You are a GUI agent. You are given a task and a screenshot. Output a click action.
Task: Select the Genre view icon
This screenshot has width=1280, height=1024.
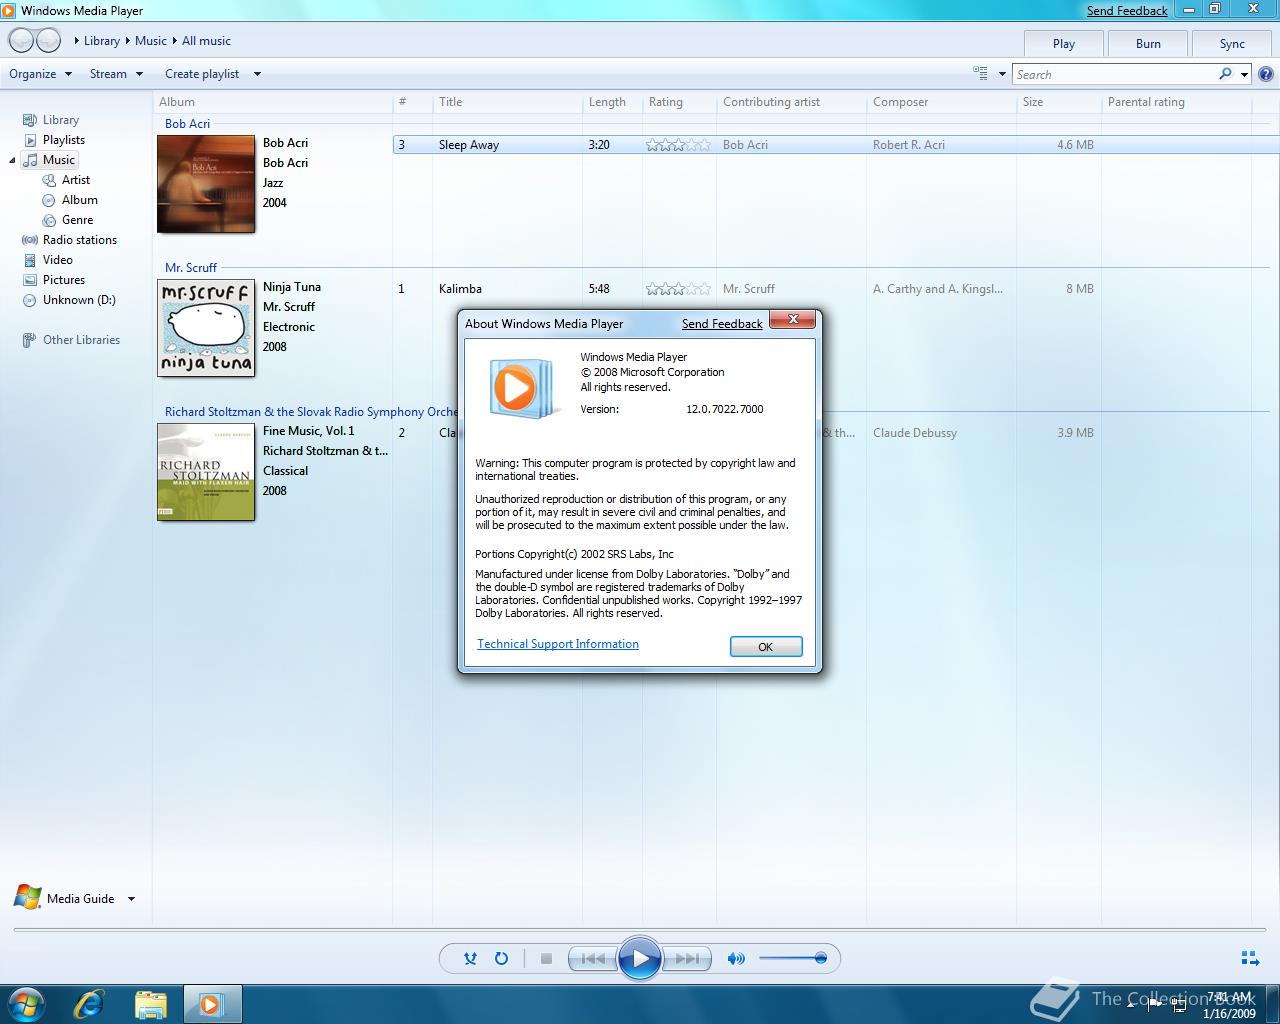[49, 220]
